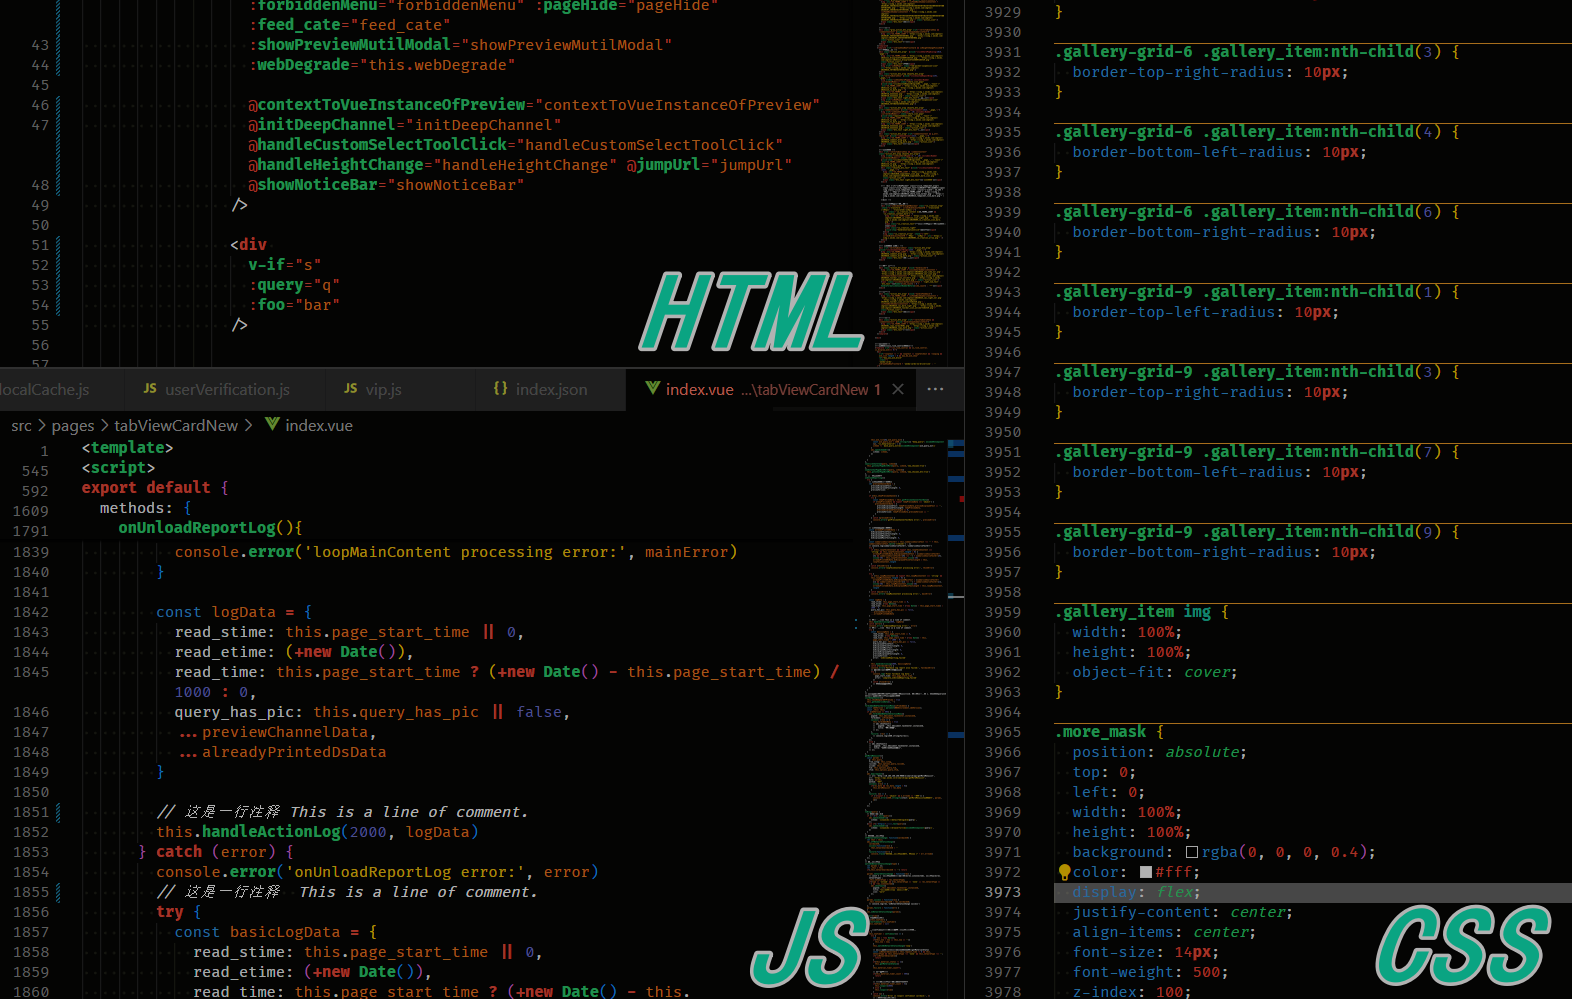Click on query_has_pic property line

(372, 712)
